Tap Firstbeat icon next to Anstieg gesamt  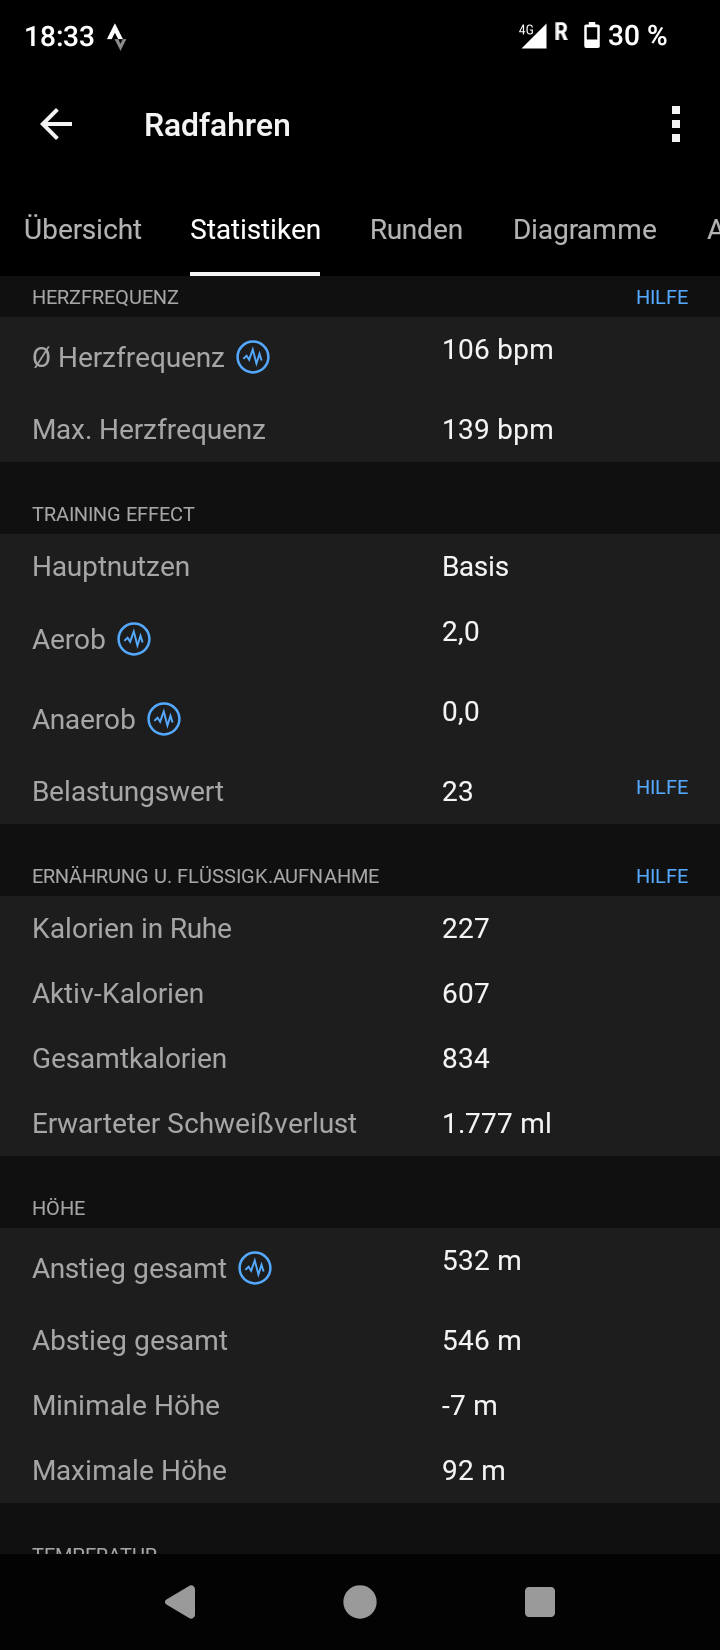pyautogui.click(x=255, y=1268)
